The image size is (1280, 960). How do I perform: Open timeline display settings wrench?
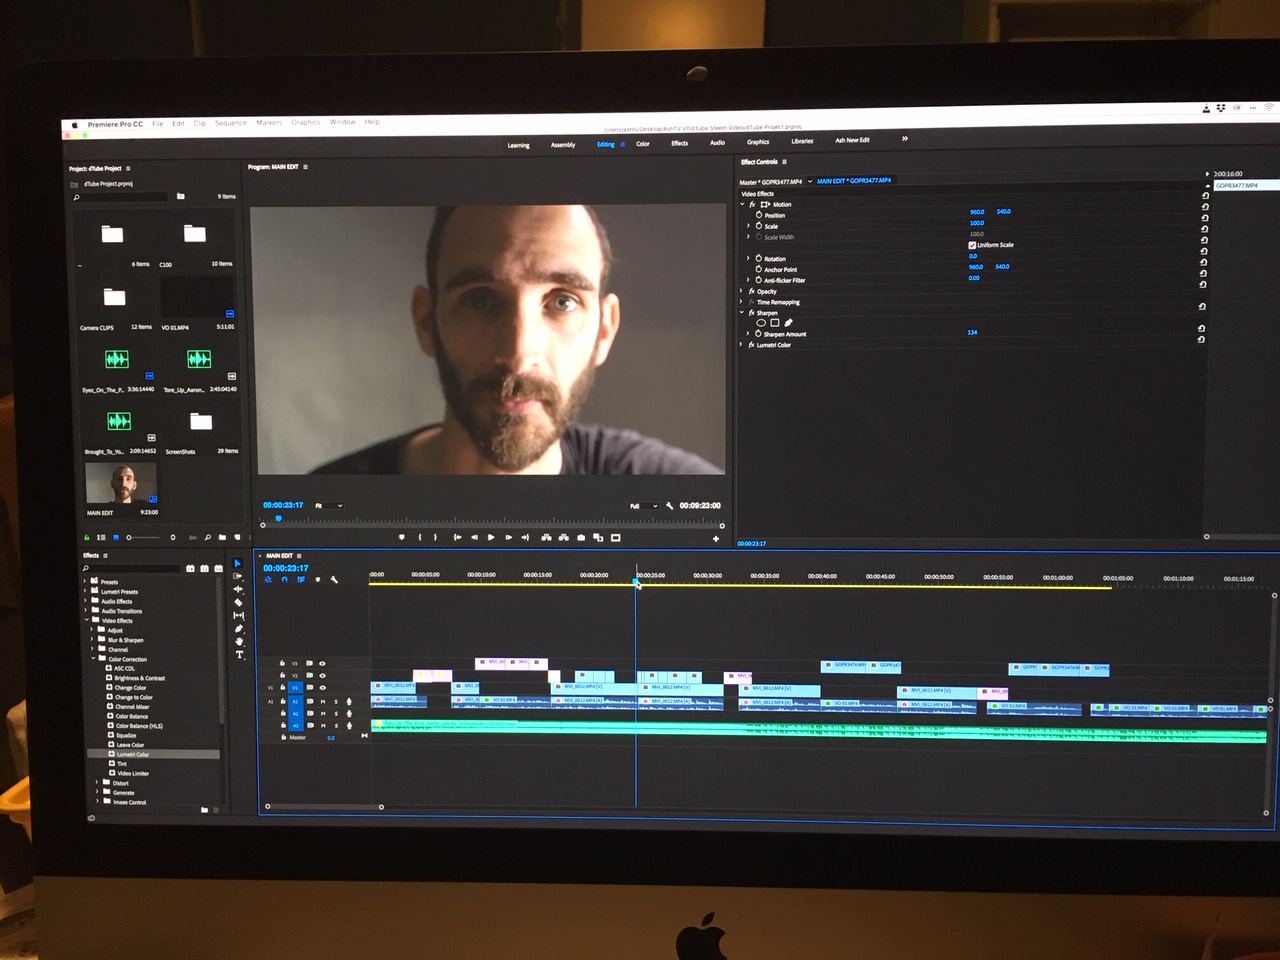click(x=334, y=580)
